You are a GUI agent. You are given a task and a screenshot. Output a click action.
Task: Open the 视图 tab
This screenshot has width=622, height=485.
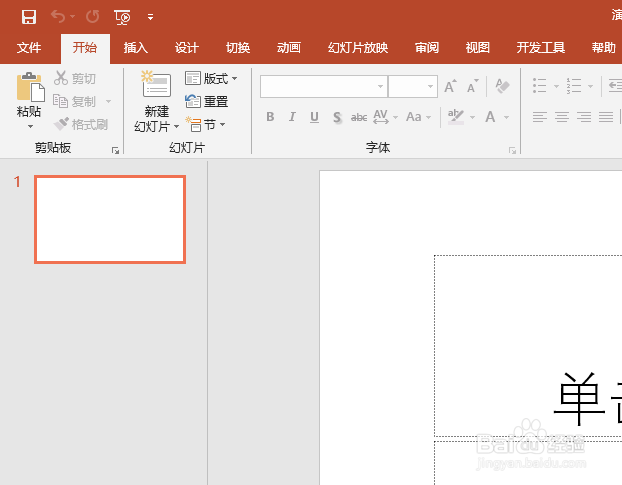coord(478,48)
